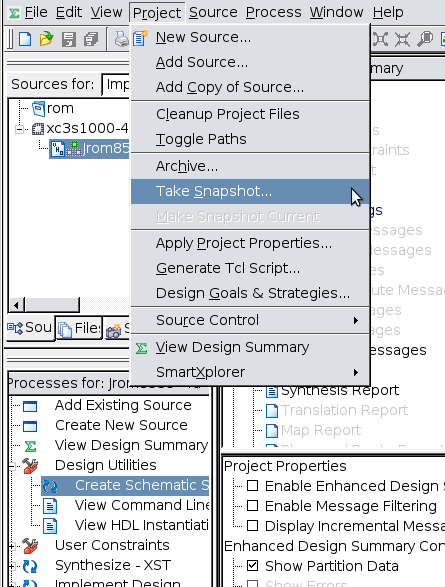Viewport: 445px width, 587px height.
Task: Click the View HDL Instantiation document icon
Action: point(50,526)
